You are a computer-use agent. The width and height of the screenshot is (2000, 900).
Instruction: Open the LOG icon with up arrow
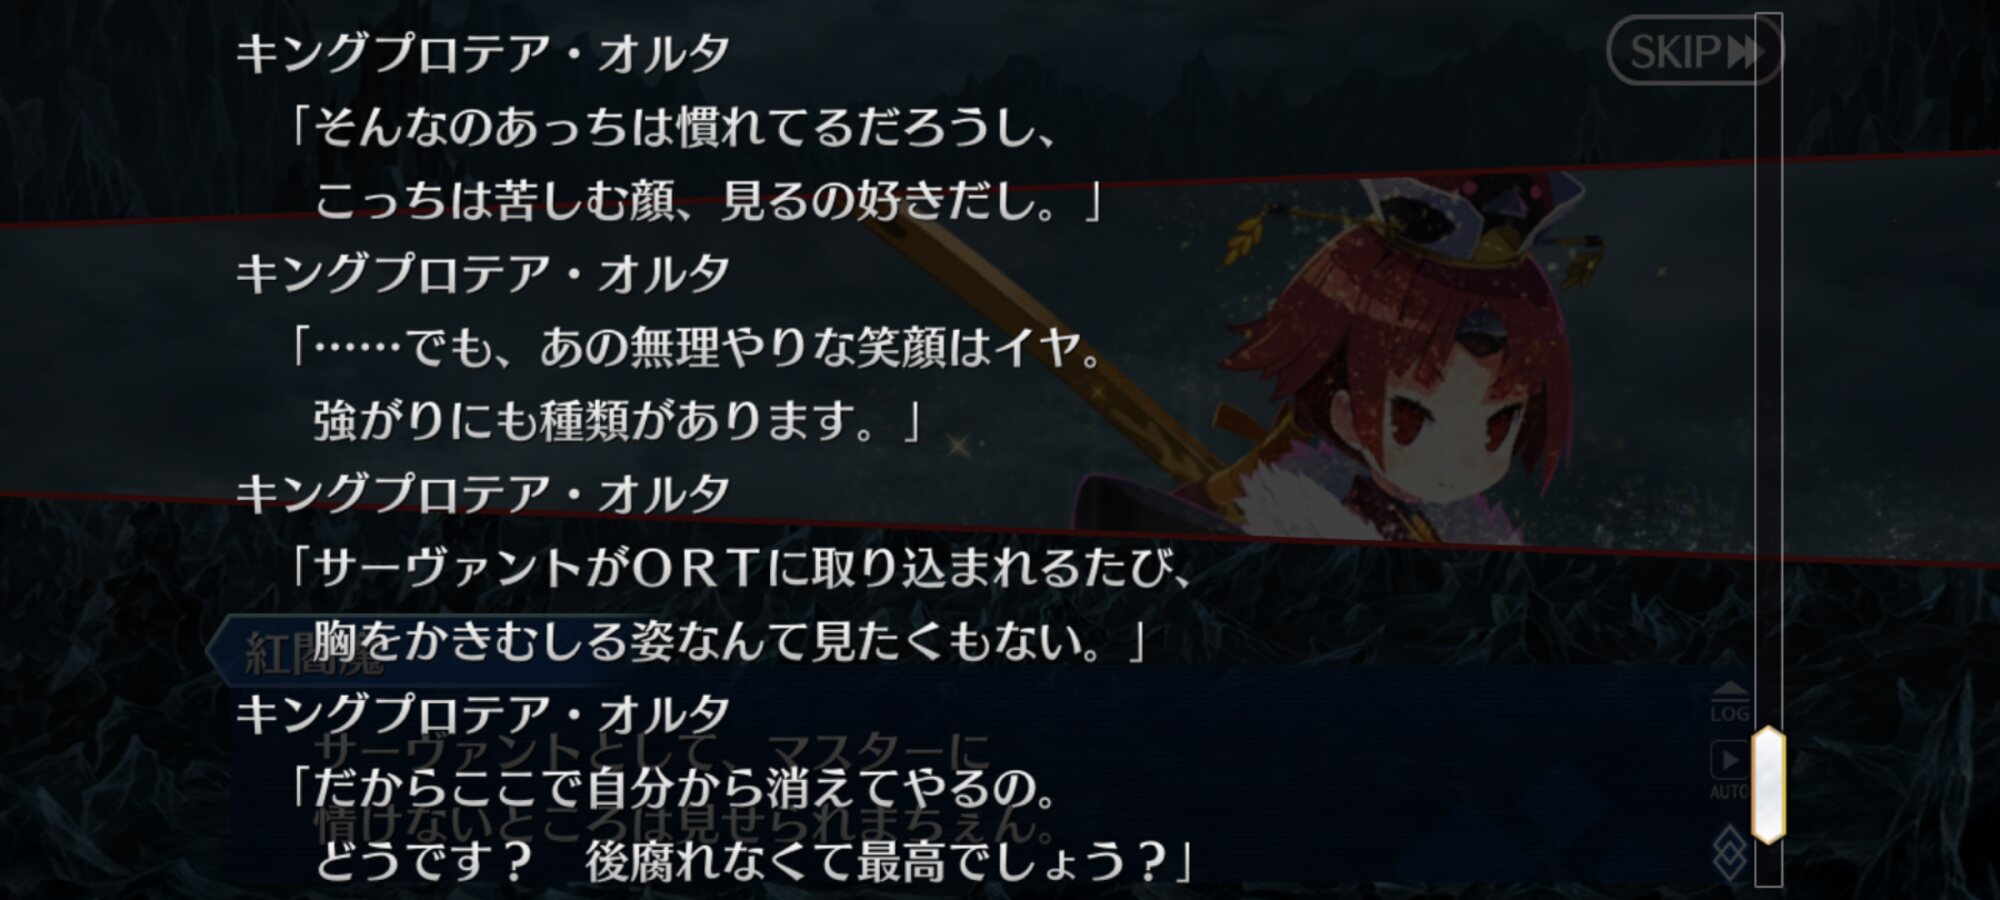click(1729, 703)
